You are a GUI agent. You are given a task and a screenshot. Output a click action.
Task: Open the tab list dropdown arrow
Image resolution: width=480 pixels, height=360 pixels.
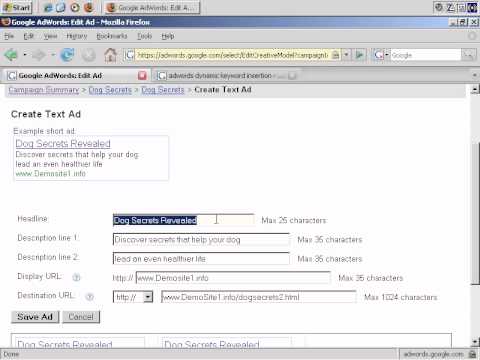click(474, 76)
